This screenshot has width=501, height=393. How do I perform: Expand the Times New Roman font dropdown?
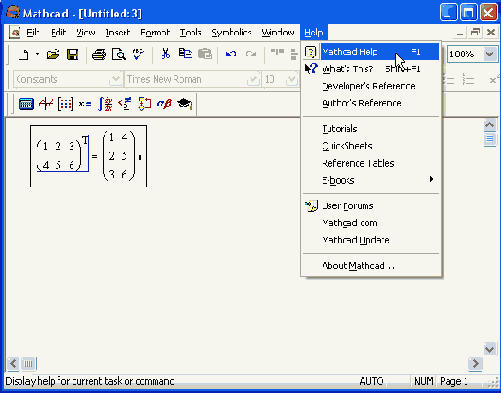tap(253, 80)
